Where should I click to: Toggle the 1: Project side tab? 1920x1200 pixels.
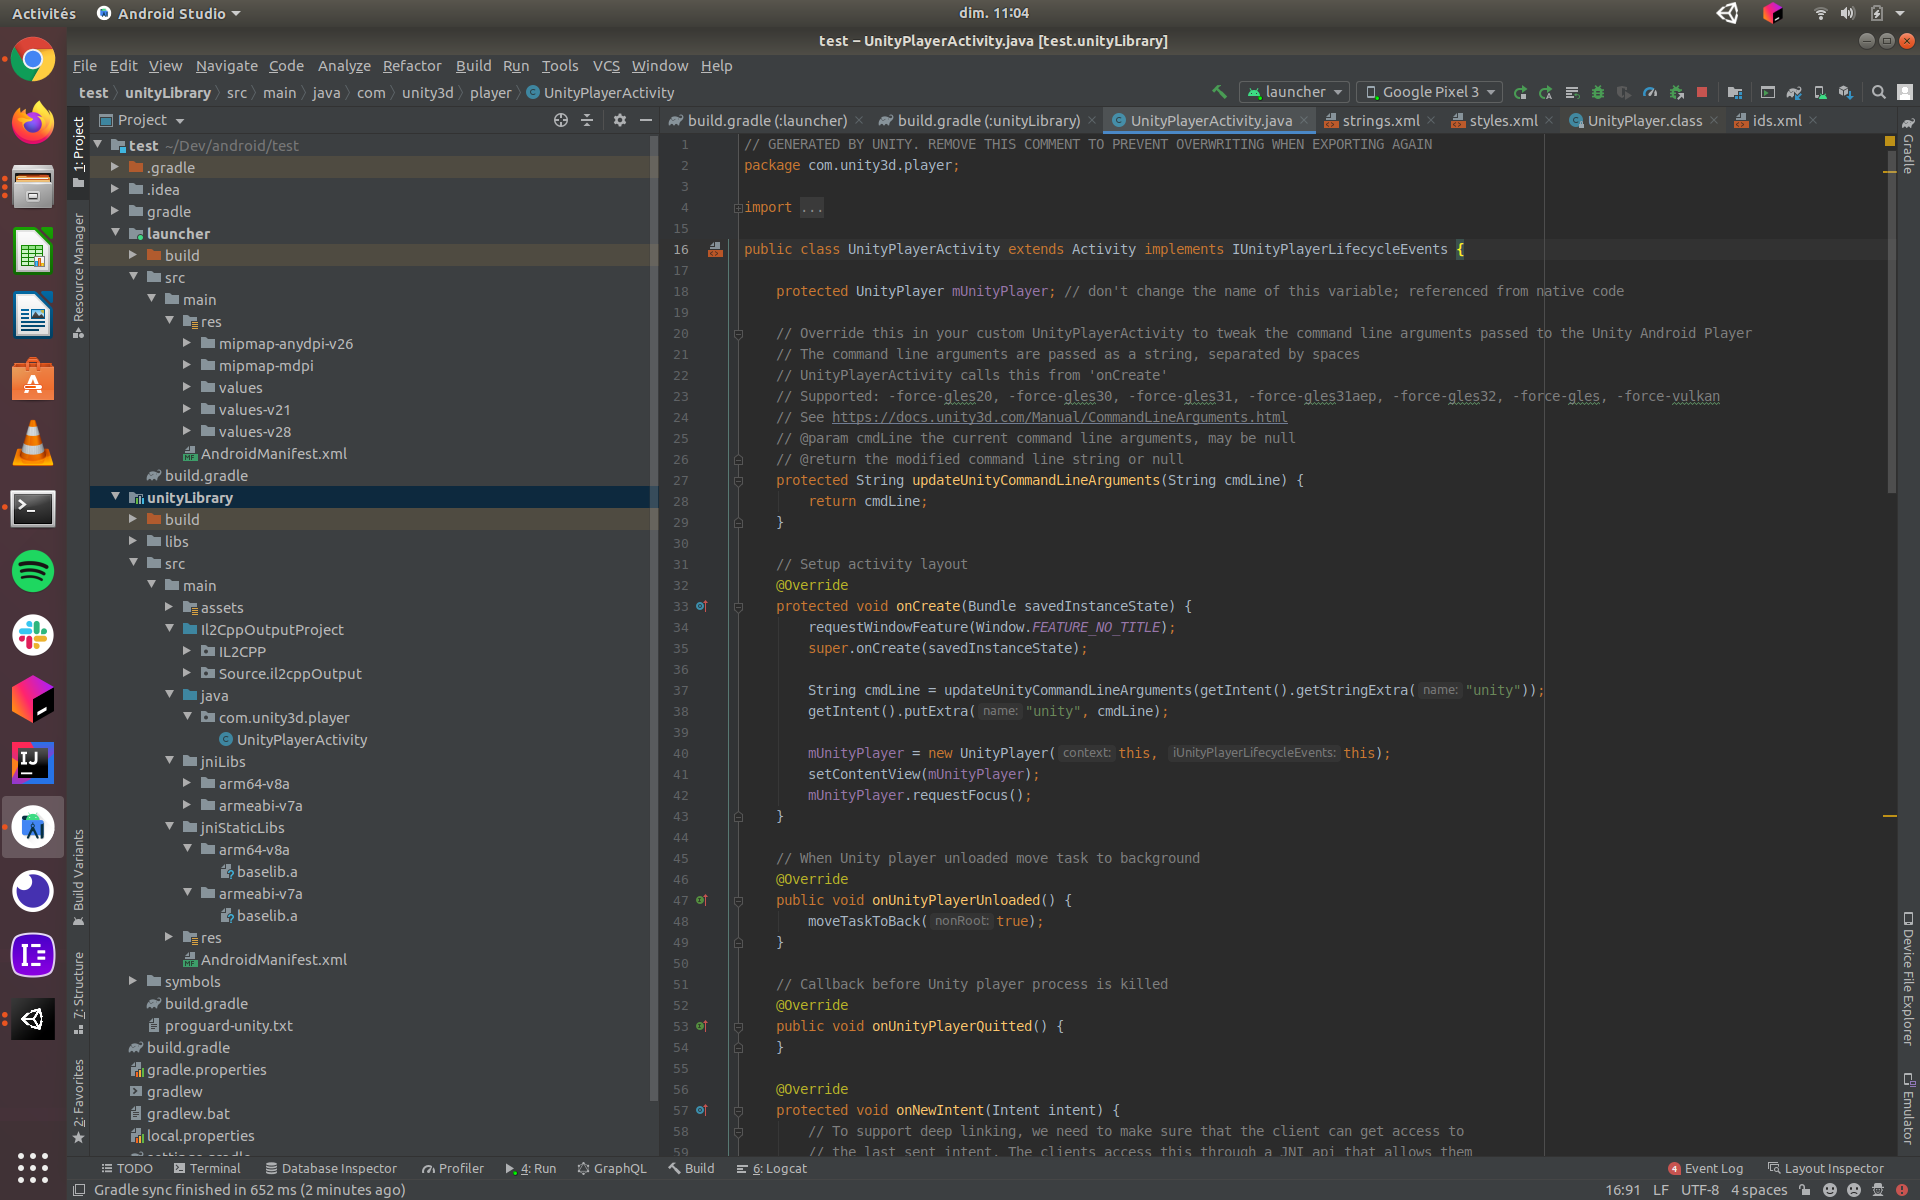click(79, 152)
